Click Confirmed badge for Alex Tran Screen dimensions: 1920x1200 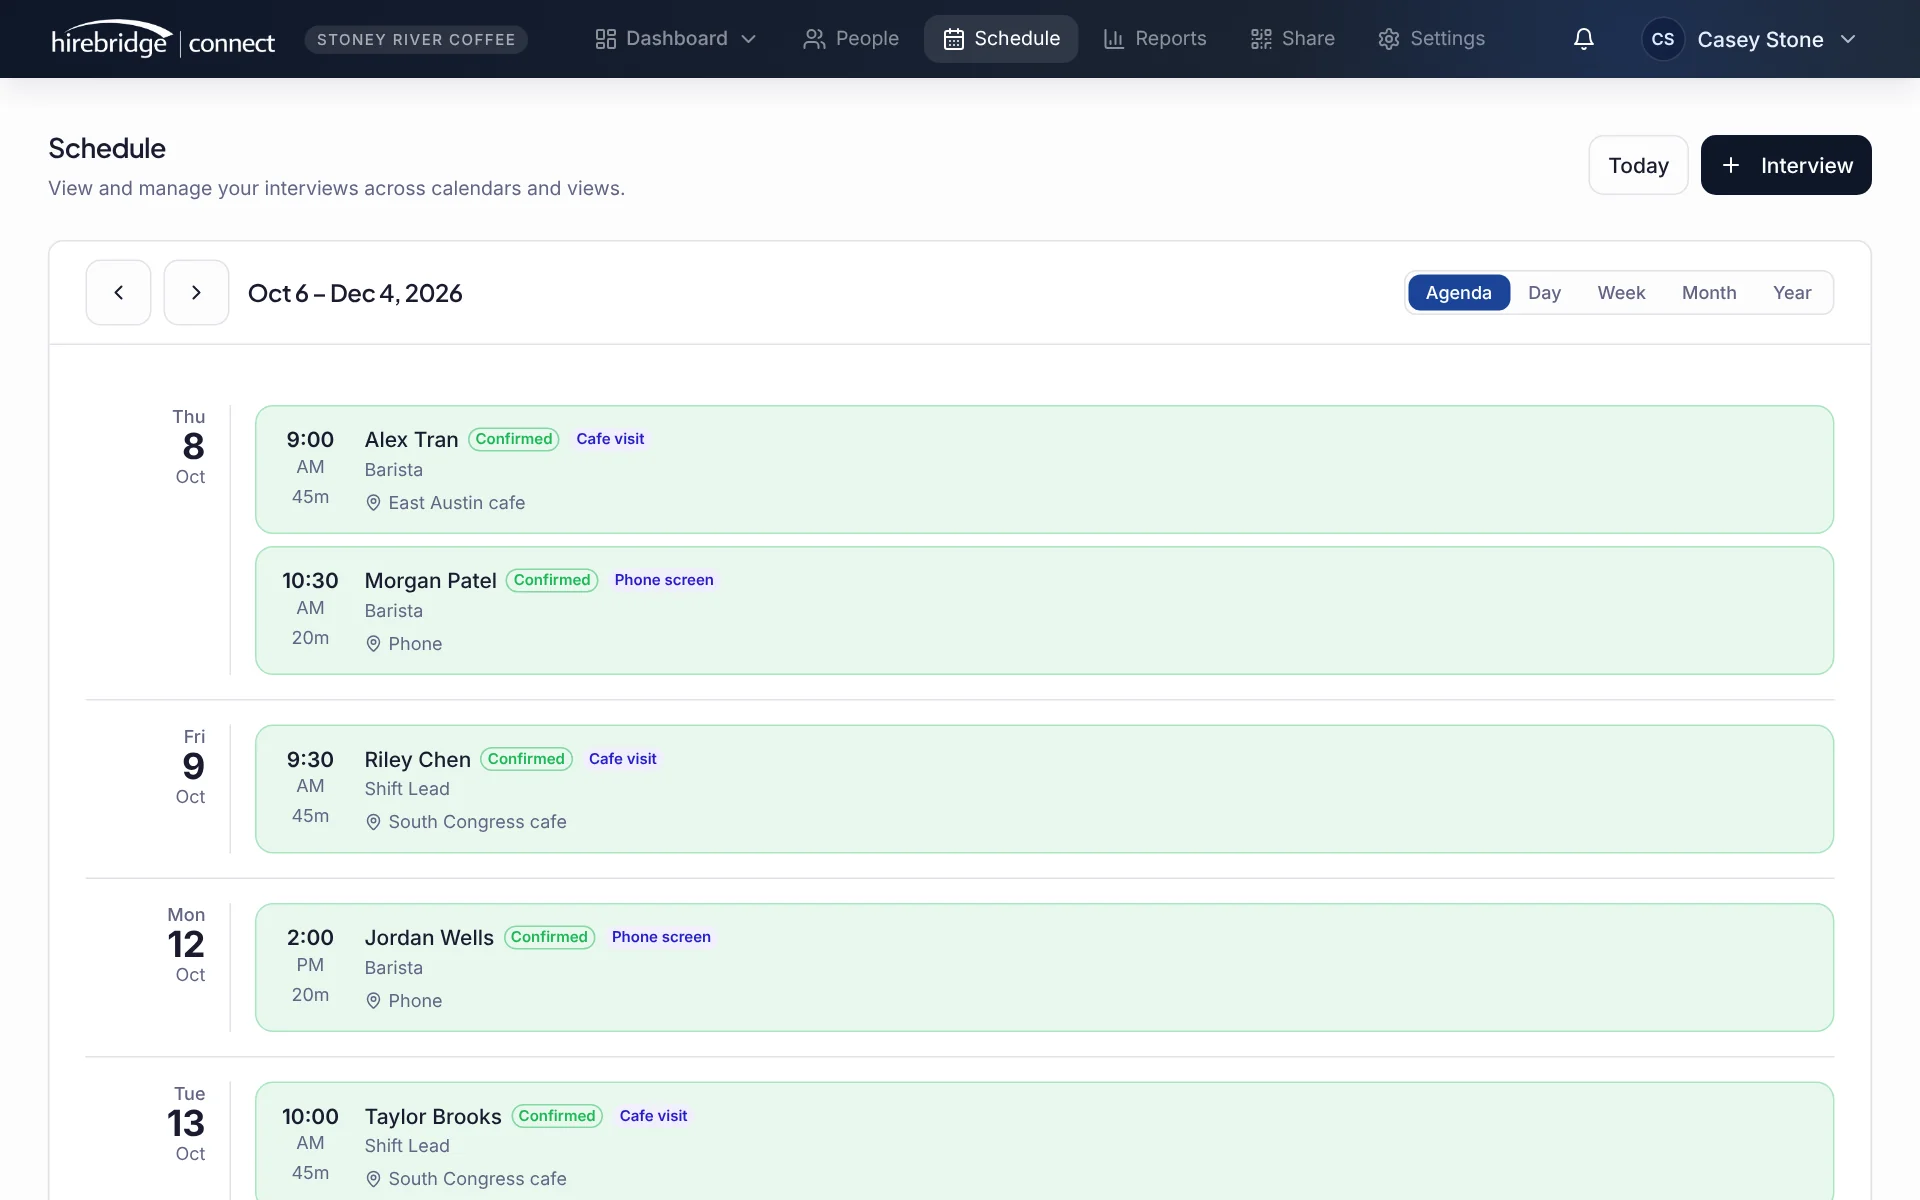point(514,439)
